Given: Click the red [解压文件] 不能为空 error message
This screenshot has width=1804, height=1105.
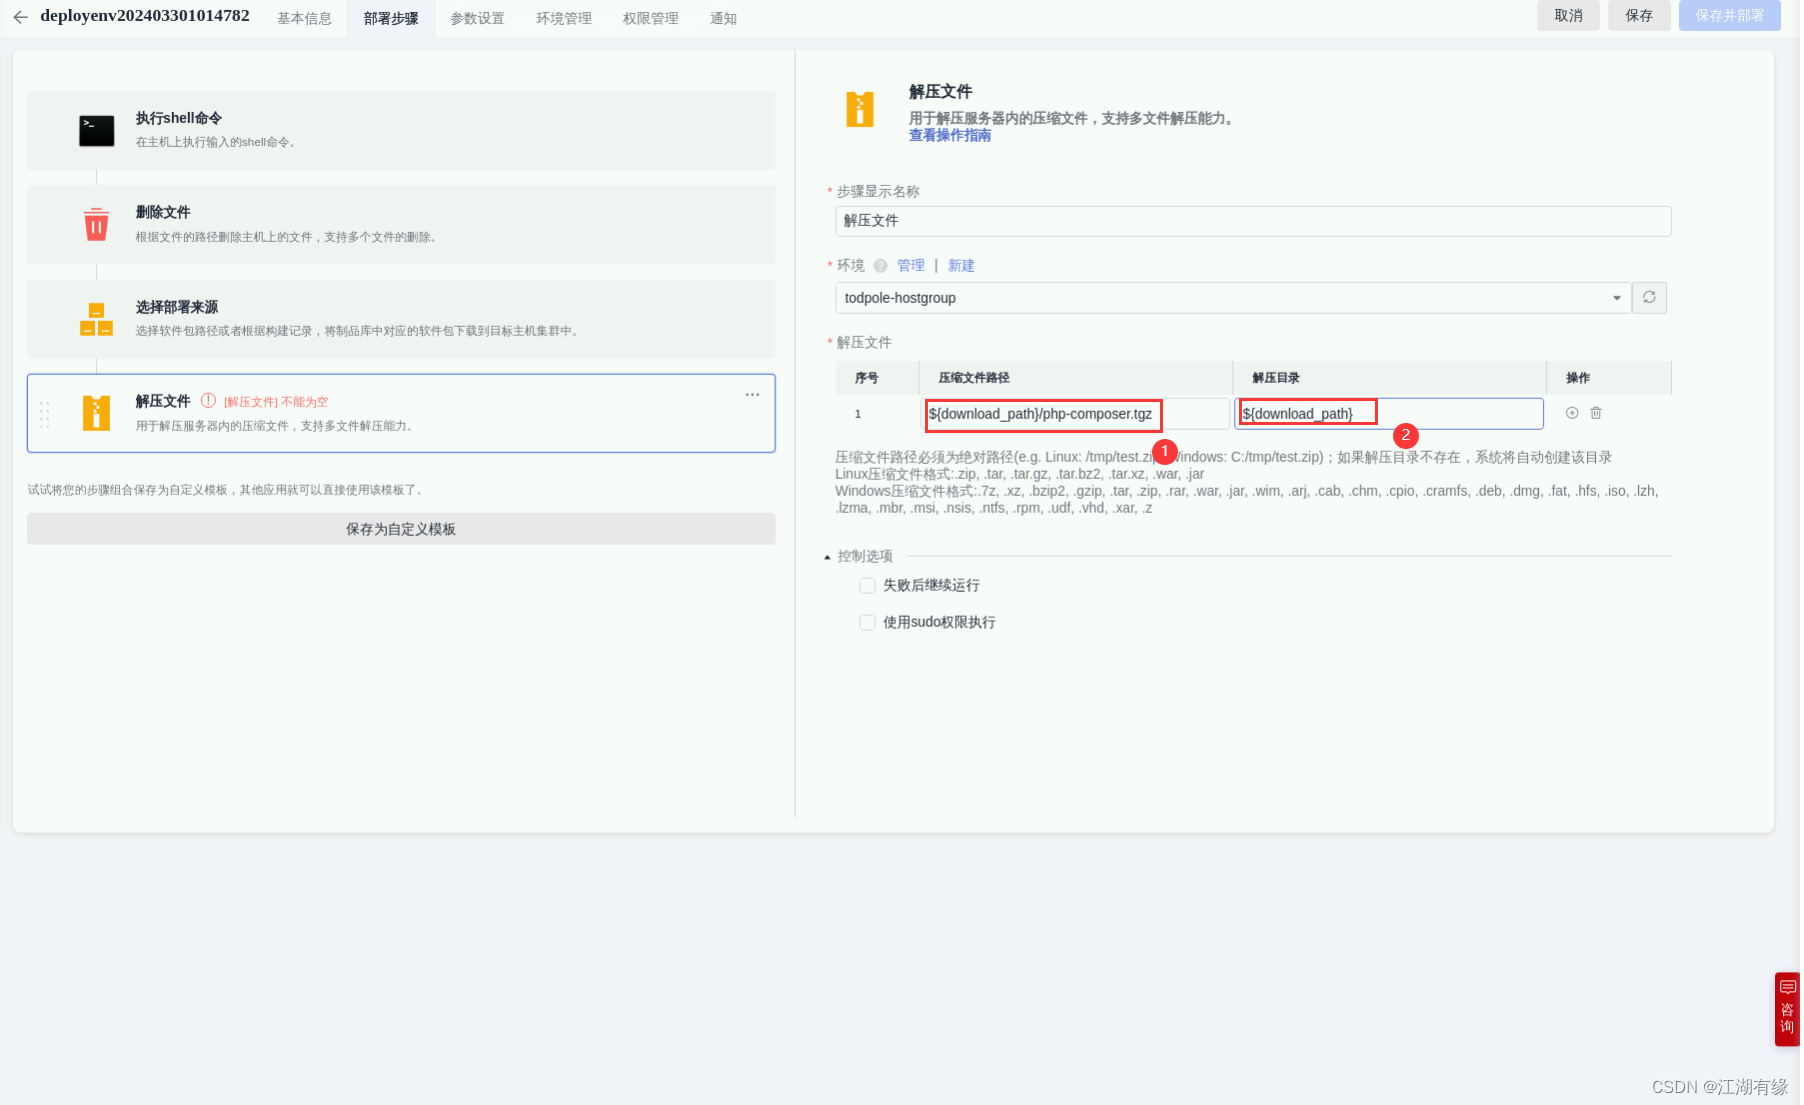Looking at the screenshot, I should [x=275, y=402].
